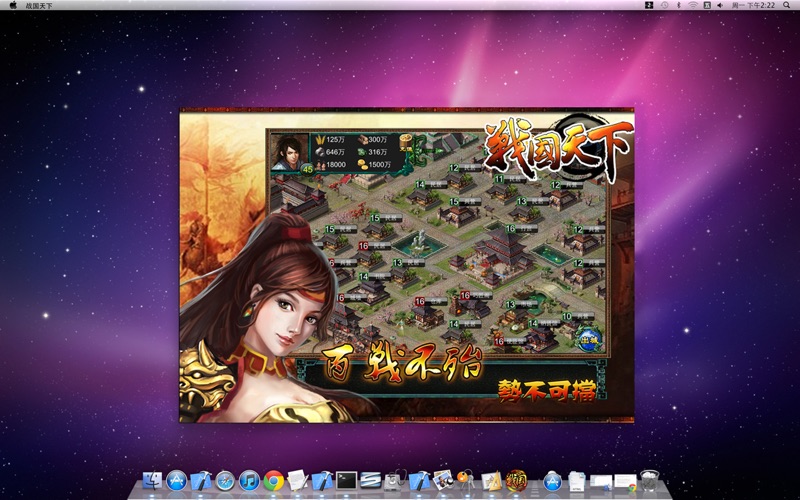Click the gold coins value 1500万

tap(380, 164)
